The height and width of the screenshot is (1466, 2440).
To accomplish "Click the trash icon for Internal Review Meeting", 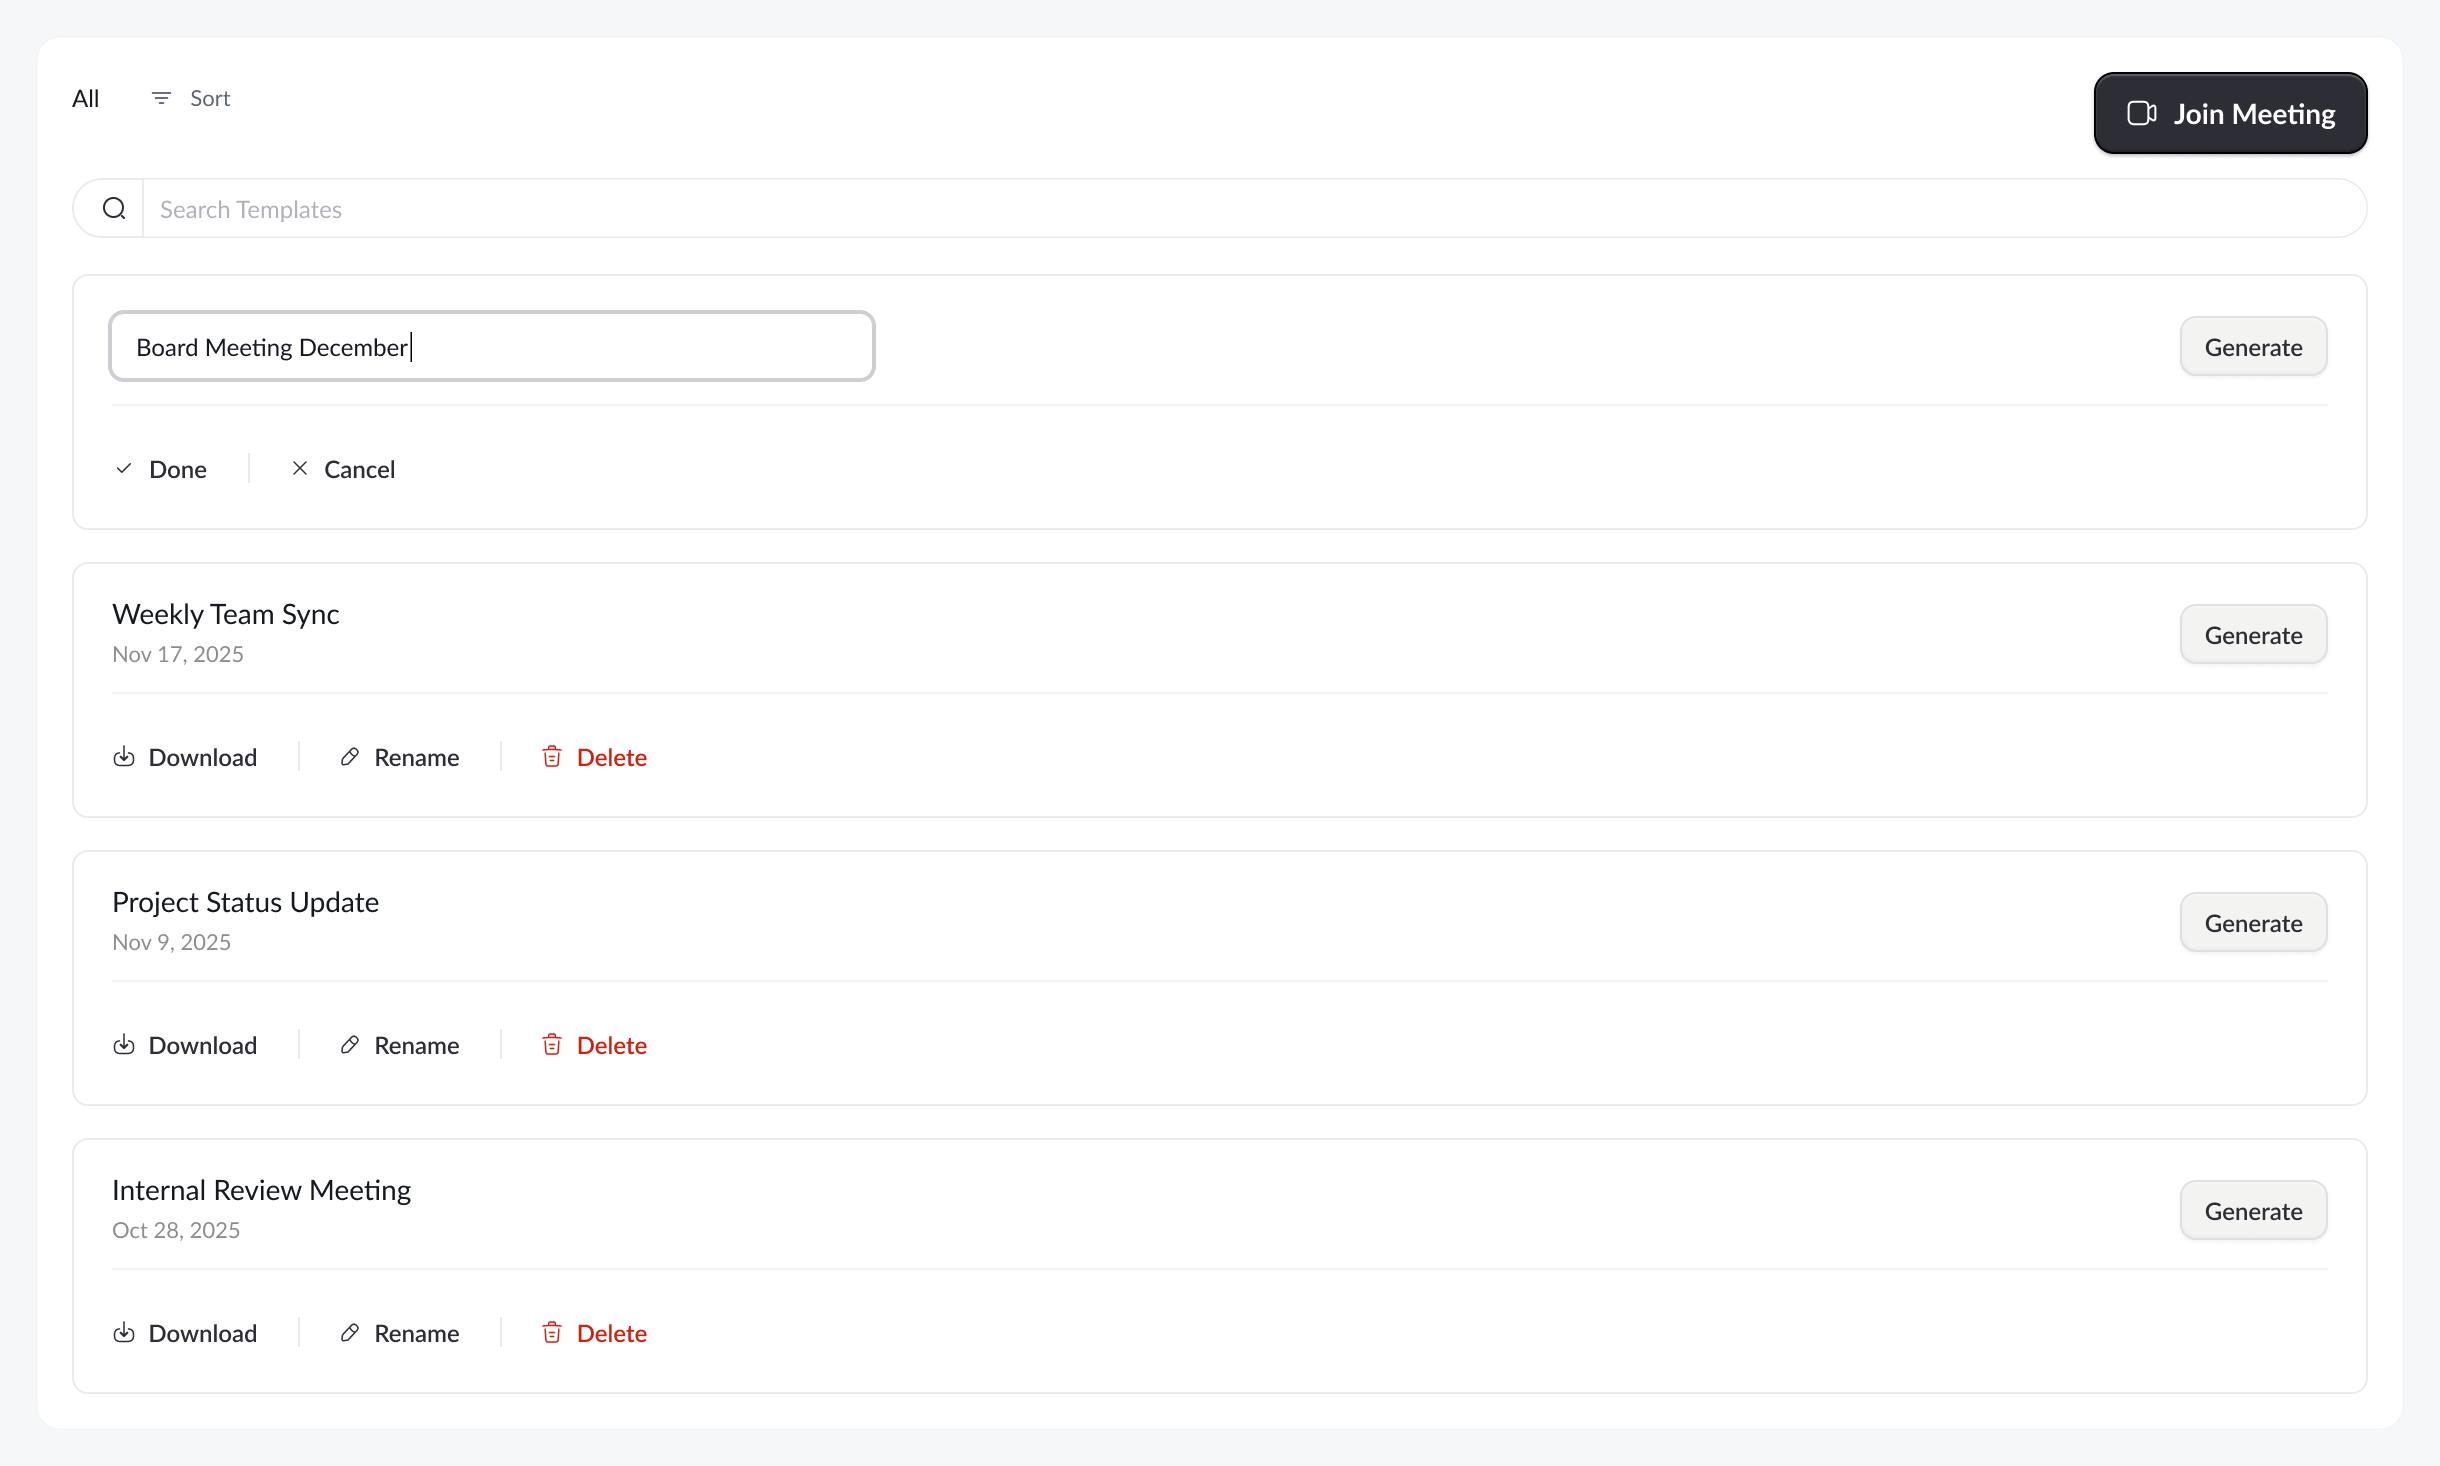I will click(552, 1333).
